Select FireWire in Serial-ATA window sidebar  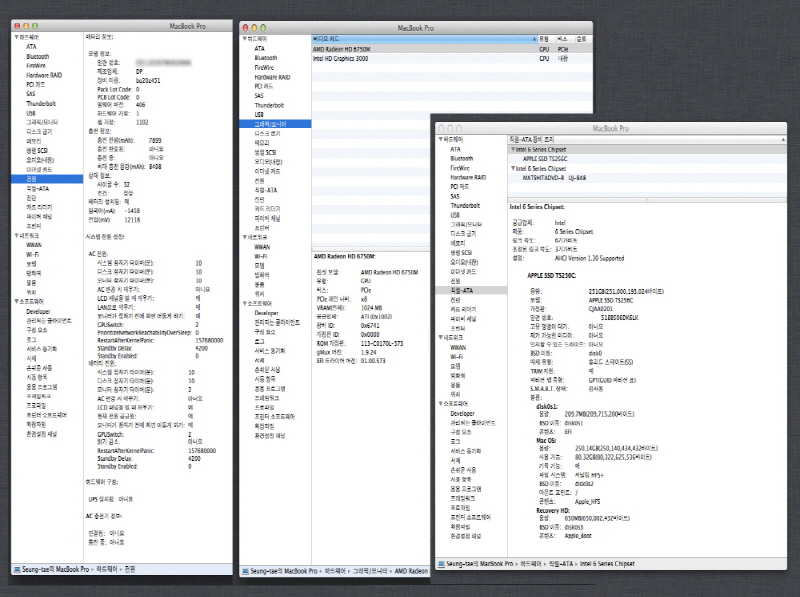tap(460, 168)
